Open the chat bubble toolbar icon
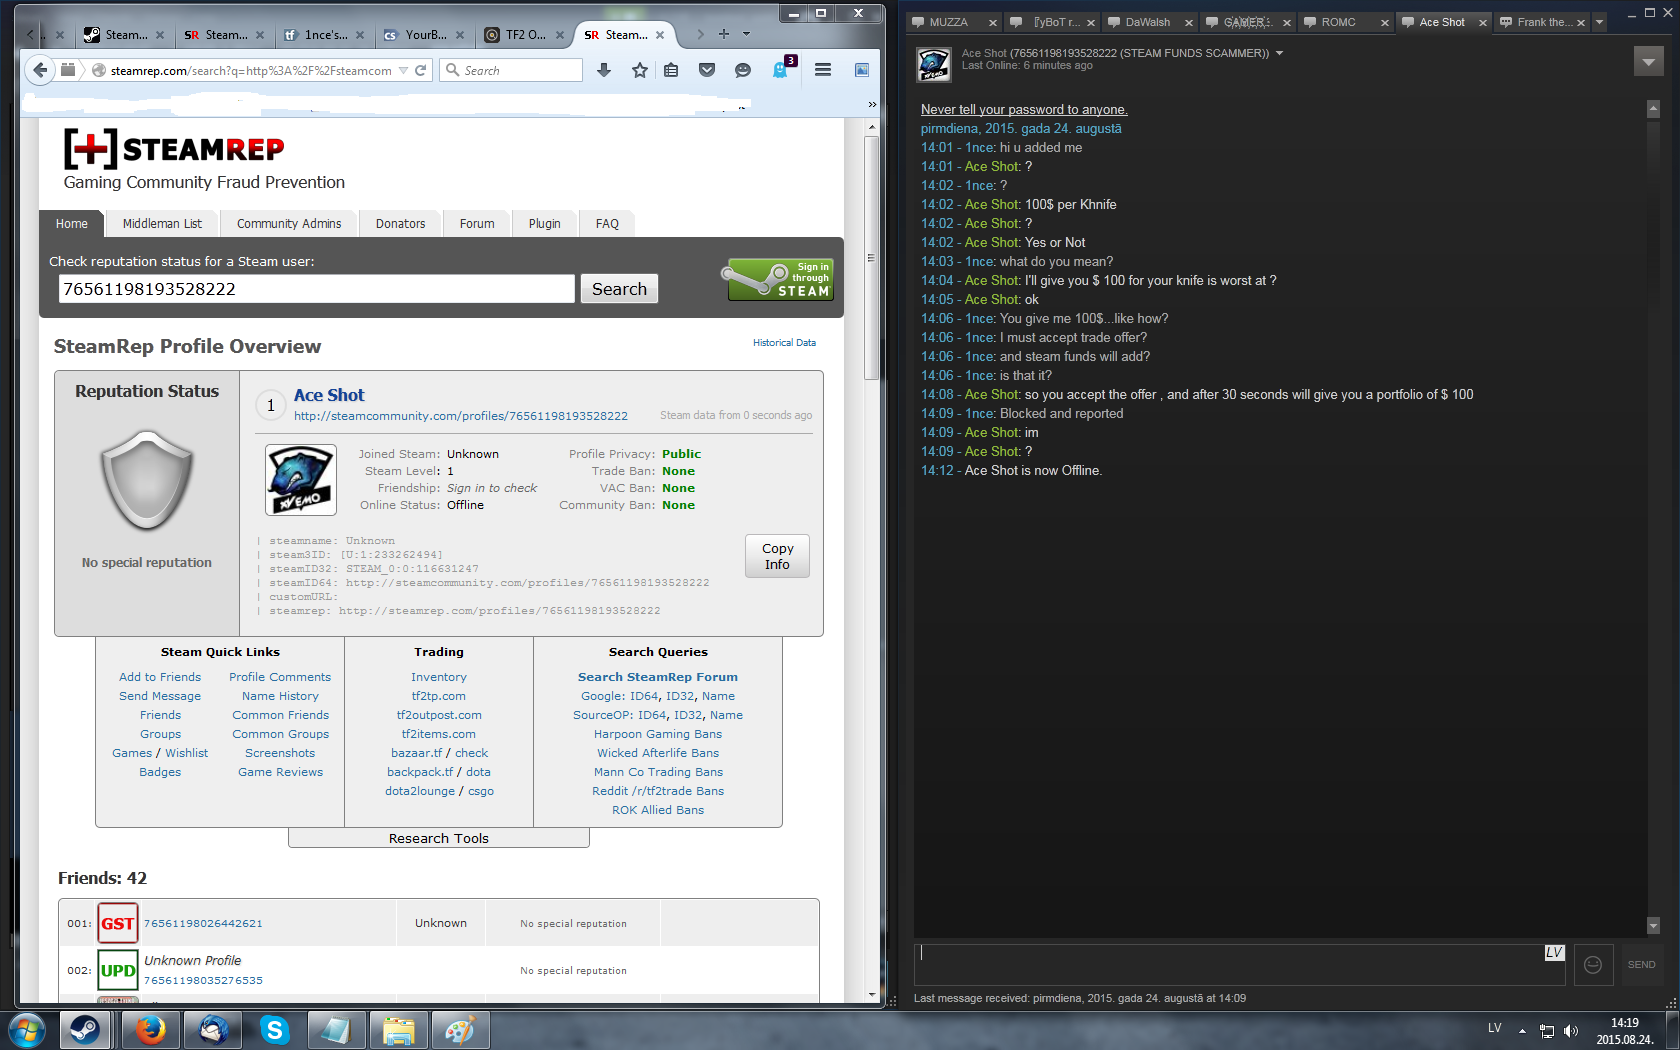The width and height of the screenshot is (1680, 1050). [x=742, y=70]
